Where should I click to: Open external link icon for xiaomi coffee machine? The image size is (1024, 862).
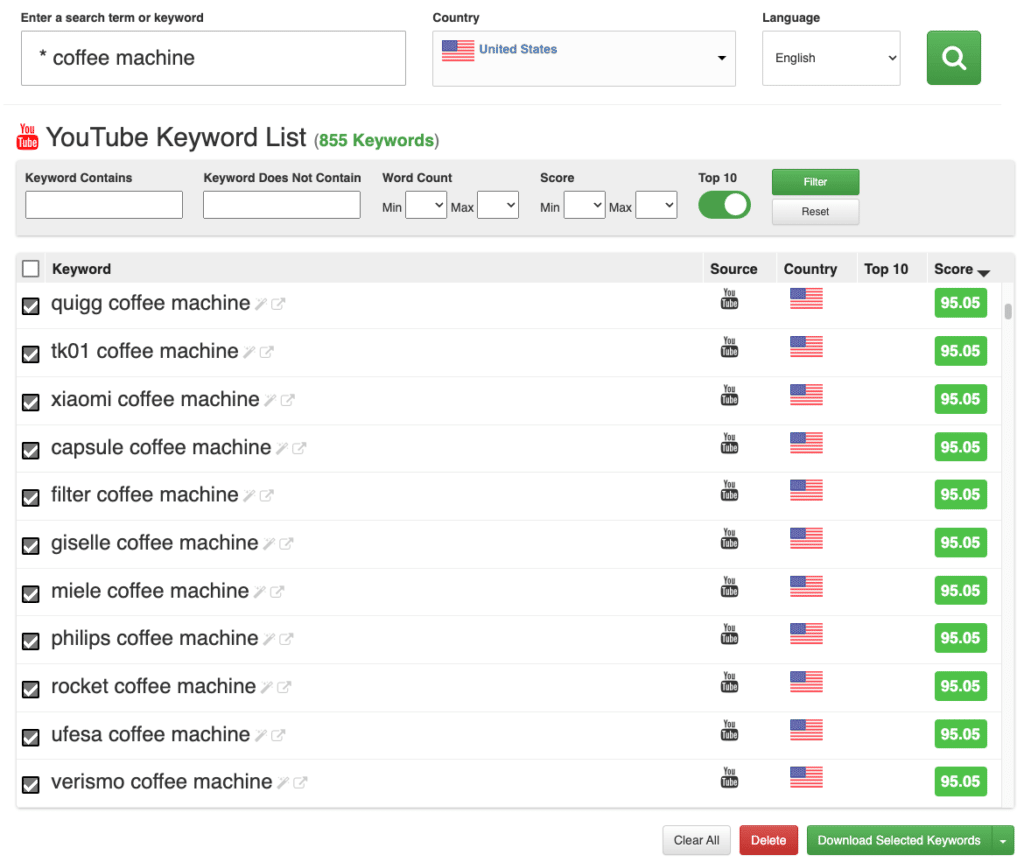(x=287, y=400)
